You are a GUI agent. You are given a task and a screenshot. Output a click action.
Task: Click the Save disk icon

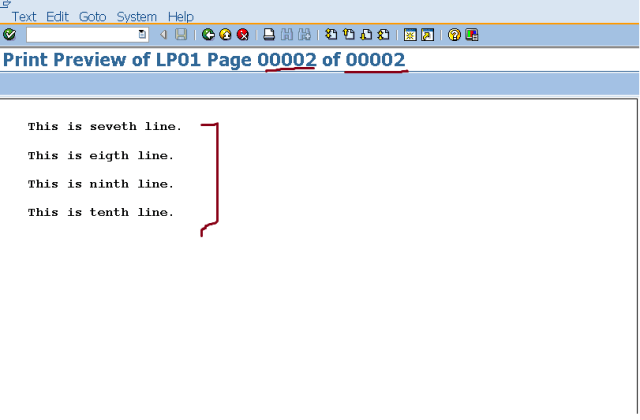181,35
